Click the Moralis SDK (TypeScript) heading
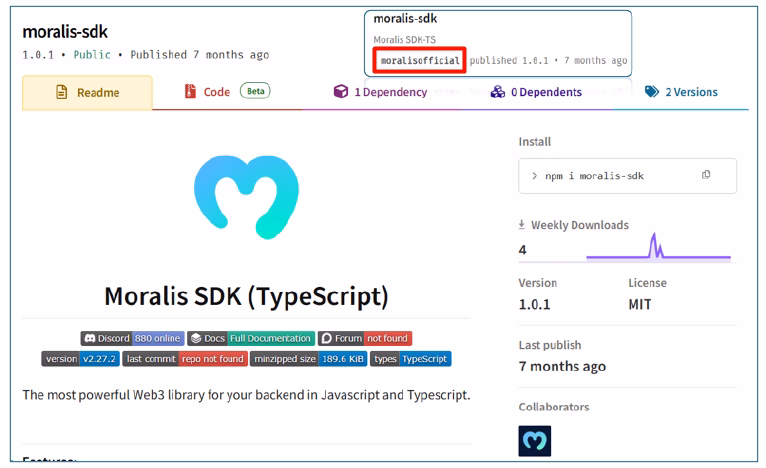 (x=246, y=297)
